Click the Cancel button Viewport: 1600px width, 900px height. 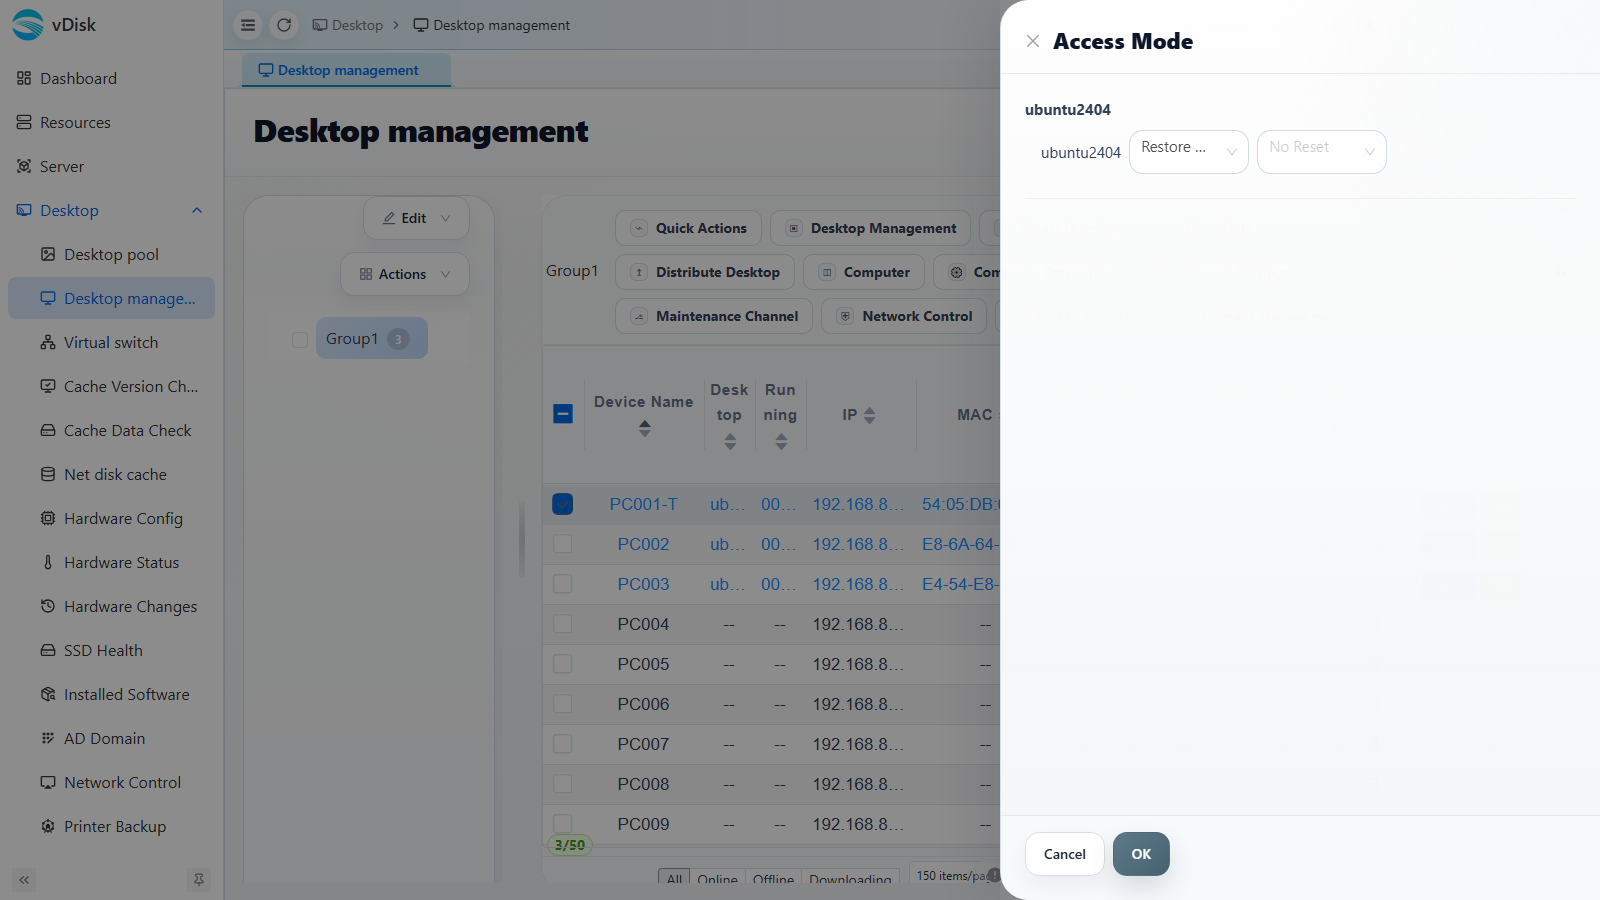coord(1065,854)
